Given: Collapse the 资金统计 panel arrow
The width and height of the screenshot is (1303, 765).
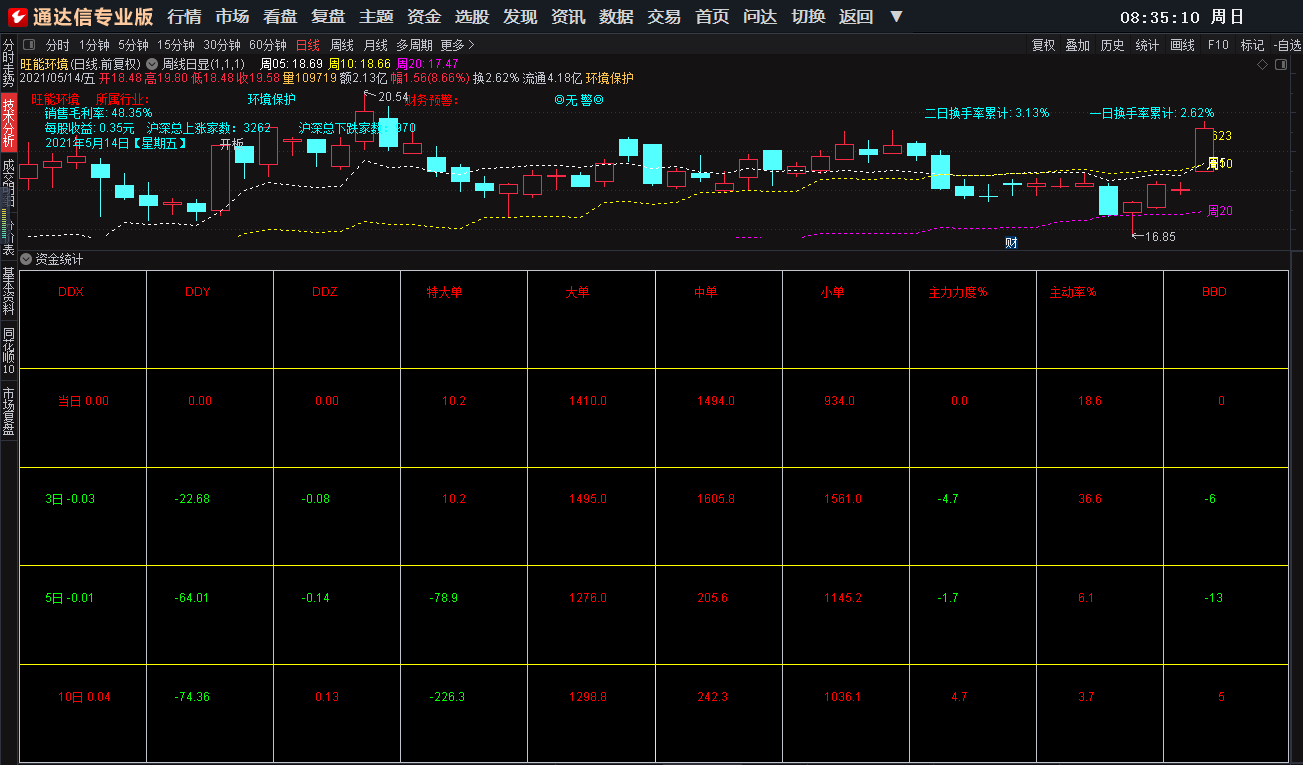Looking at the screenshot, I should pos(26,259).
